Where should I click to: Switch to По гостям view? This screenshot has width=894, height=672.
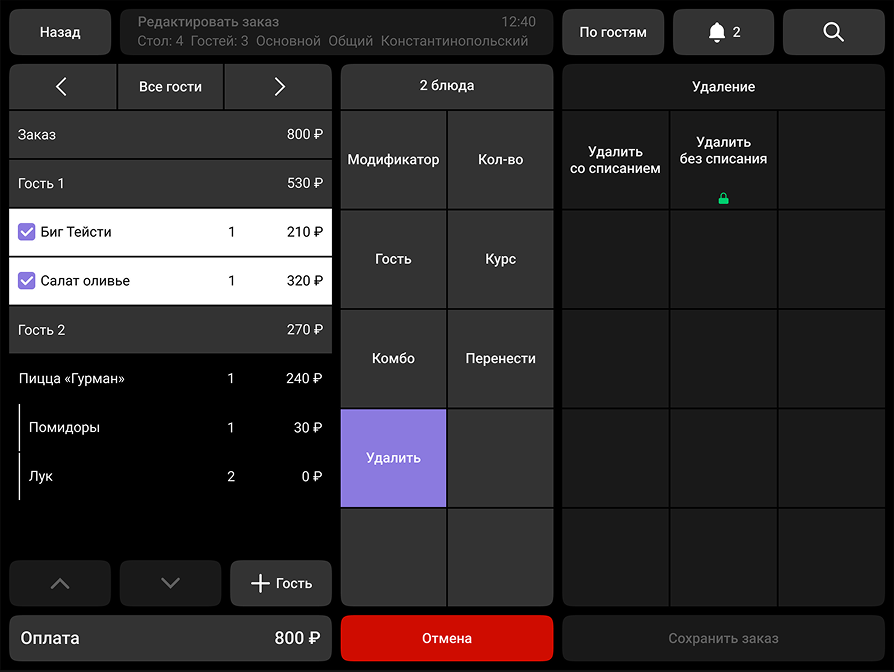tap(613, 32)
